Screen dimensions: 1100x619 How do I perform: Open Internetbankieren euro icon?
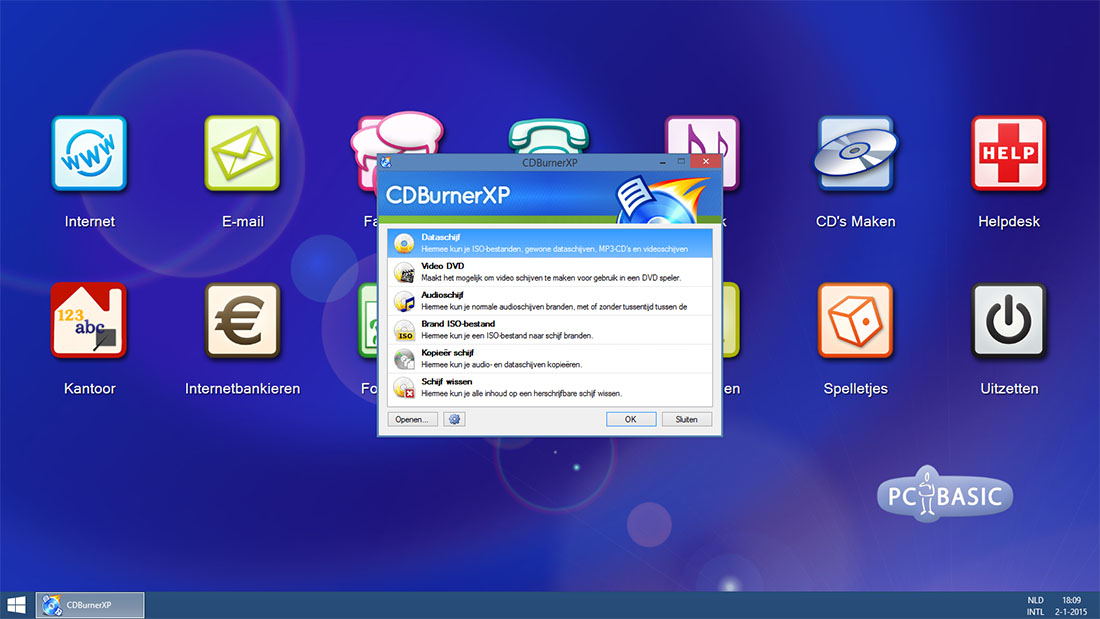click(x=242, y=320)
